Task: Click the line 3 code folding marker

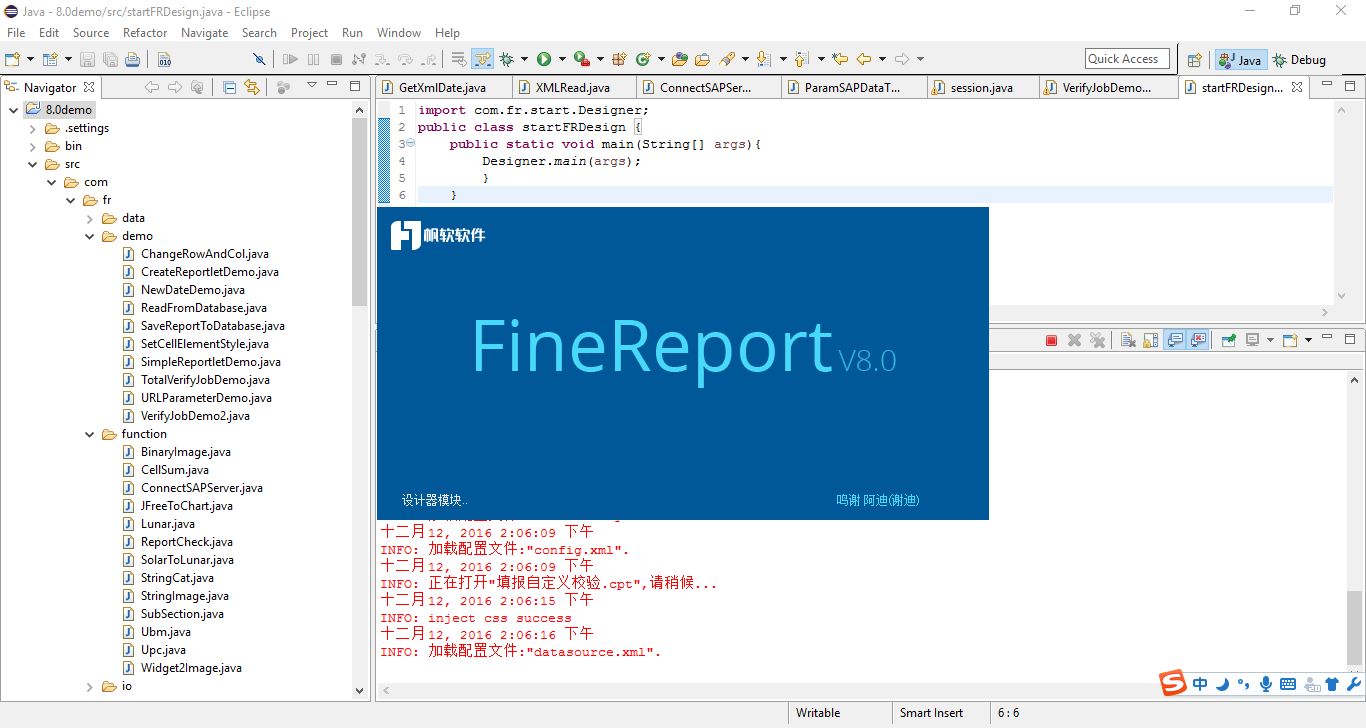Action: coord(410,144)
